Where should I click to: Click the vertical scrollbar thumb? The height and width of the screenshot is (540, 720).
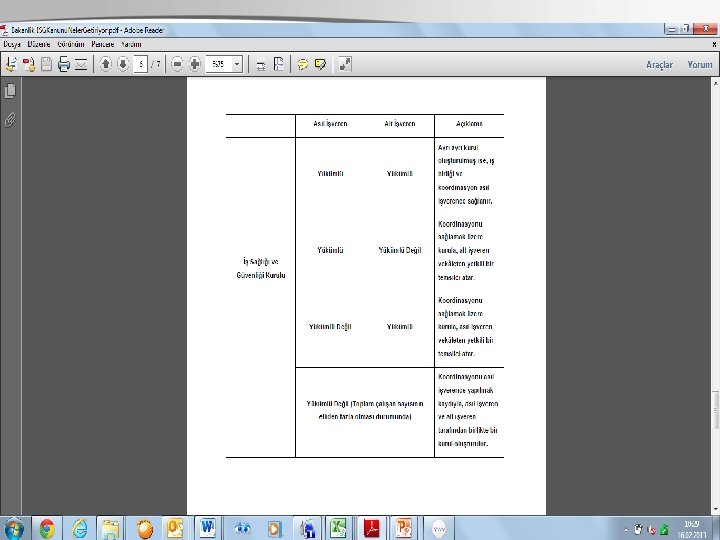pos(715,410)
